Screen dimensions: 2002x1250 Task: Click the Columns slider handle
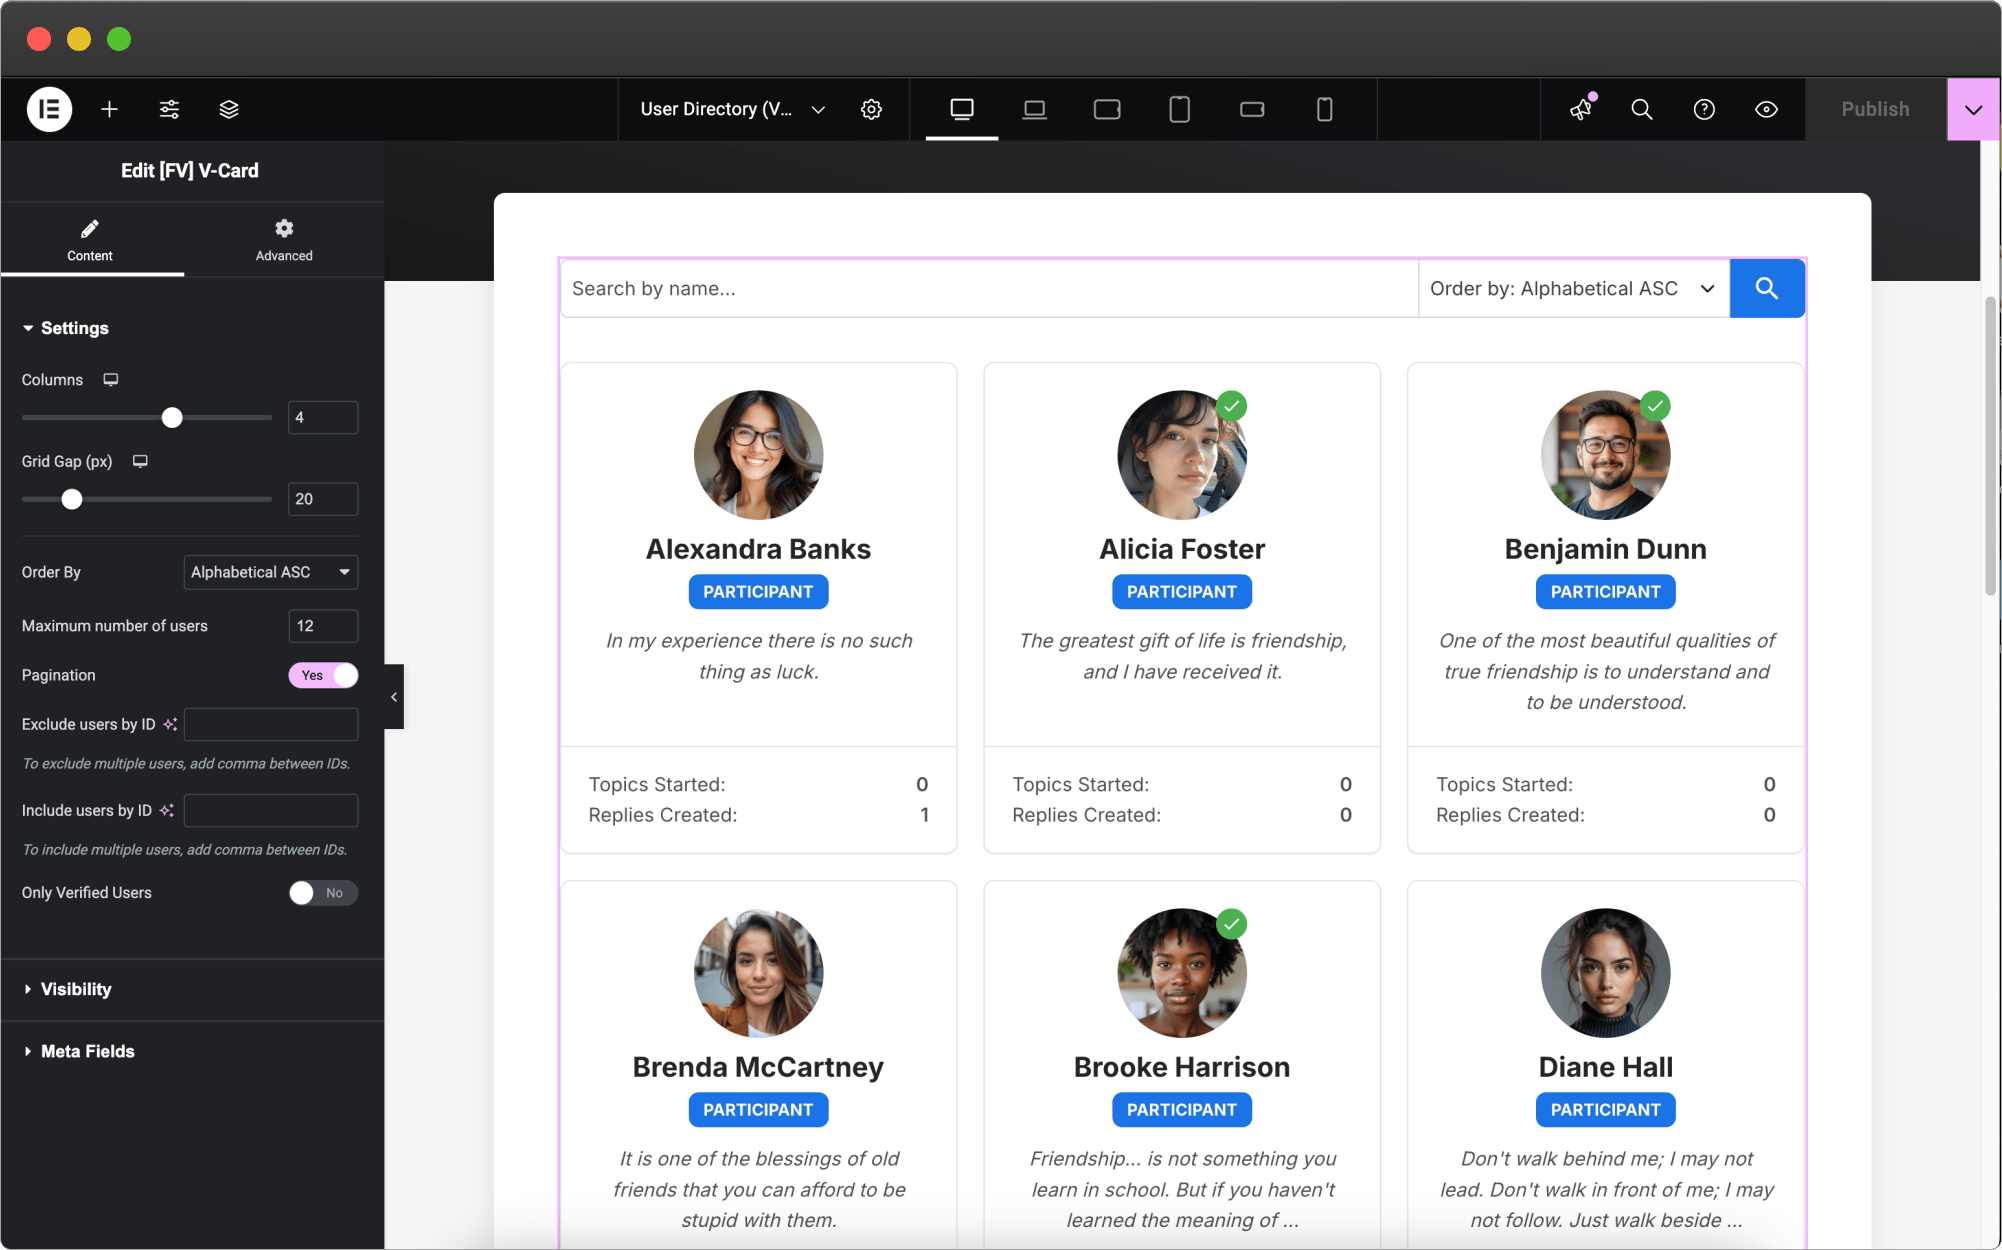172,417
